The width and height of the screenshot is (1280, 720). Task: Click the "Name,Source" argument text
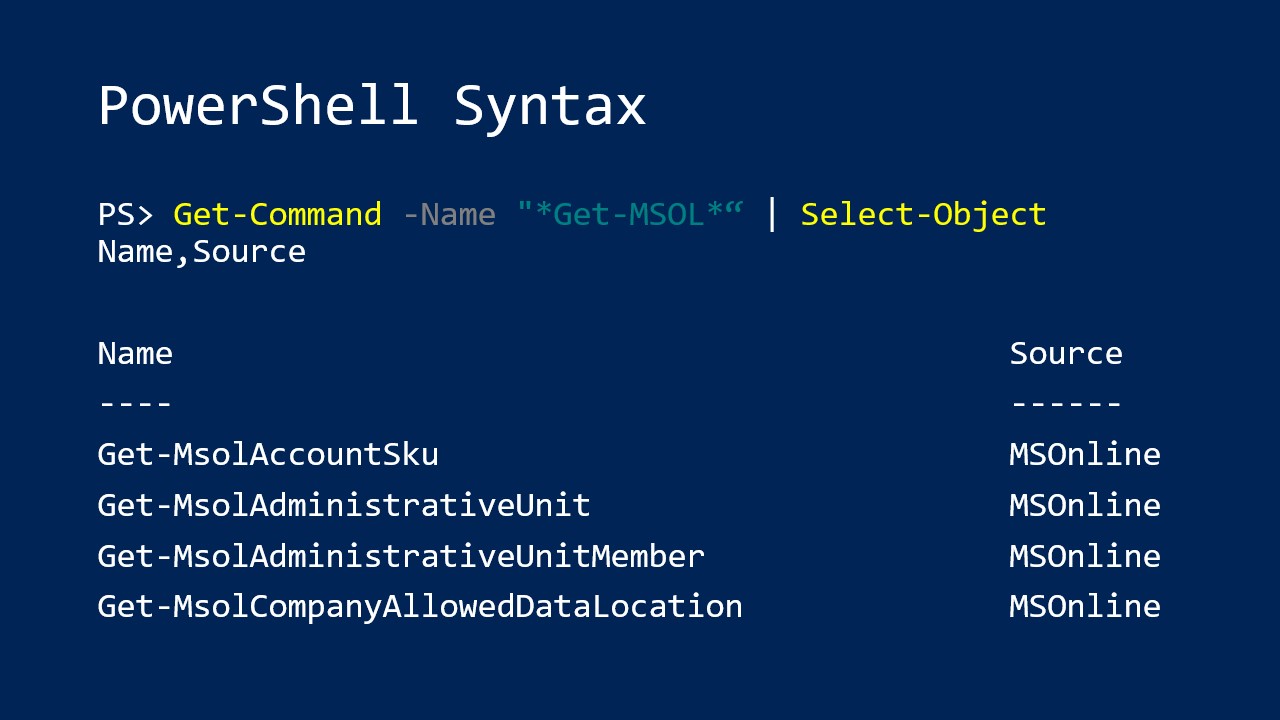[x=201, y=252]
